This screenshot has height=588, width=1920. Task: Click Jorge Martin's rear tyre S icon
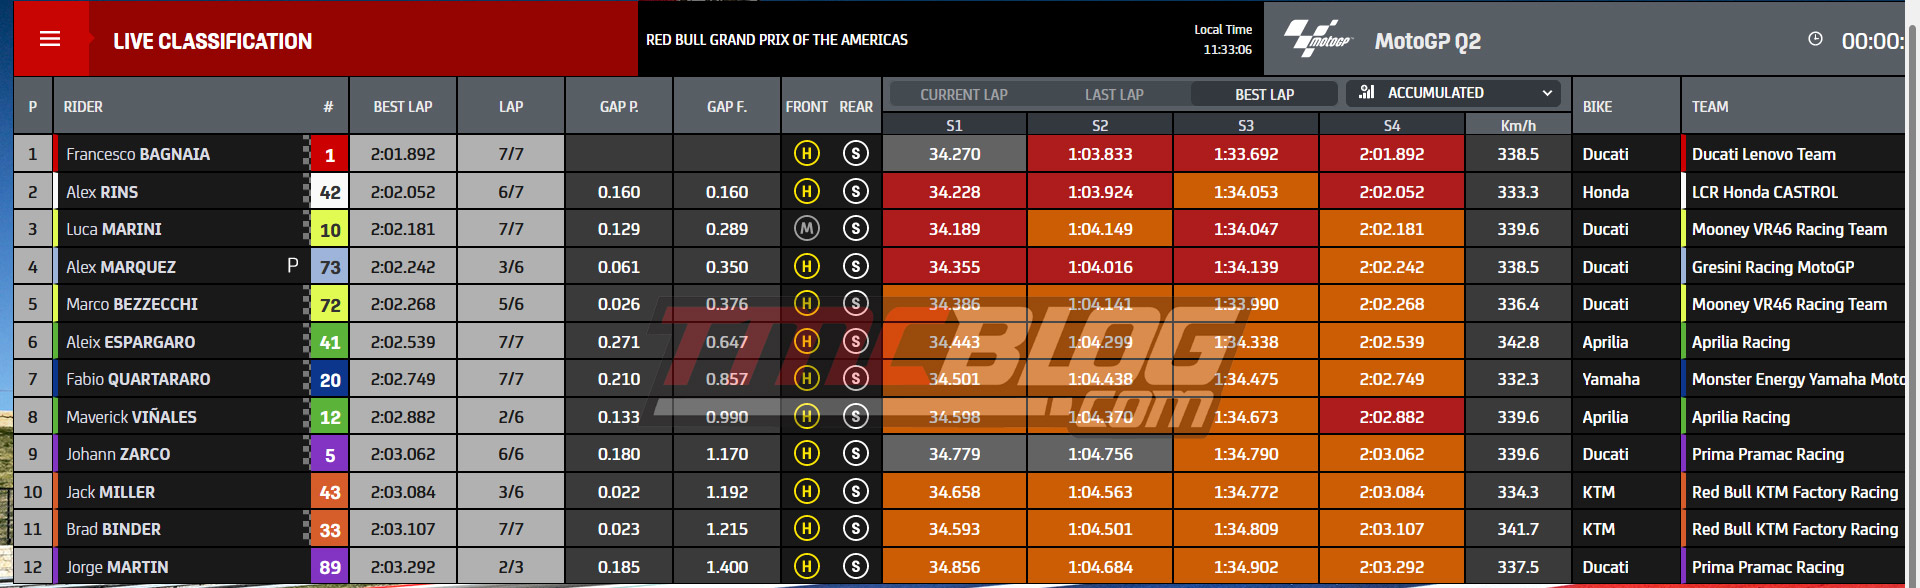pyautogui.click(x=856, y=567)
